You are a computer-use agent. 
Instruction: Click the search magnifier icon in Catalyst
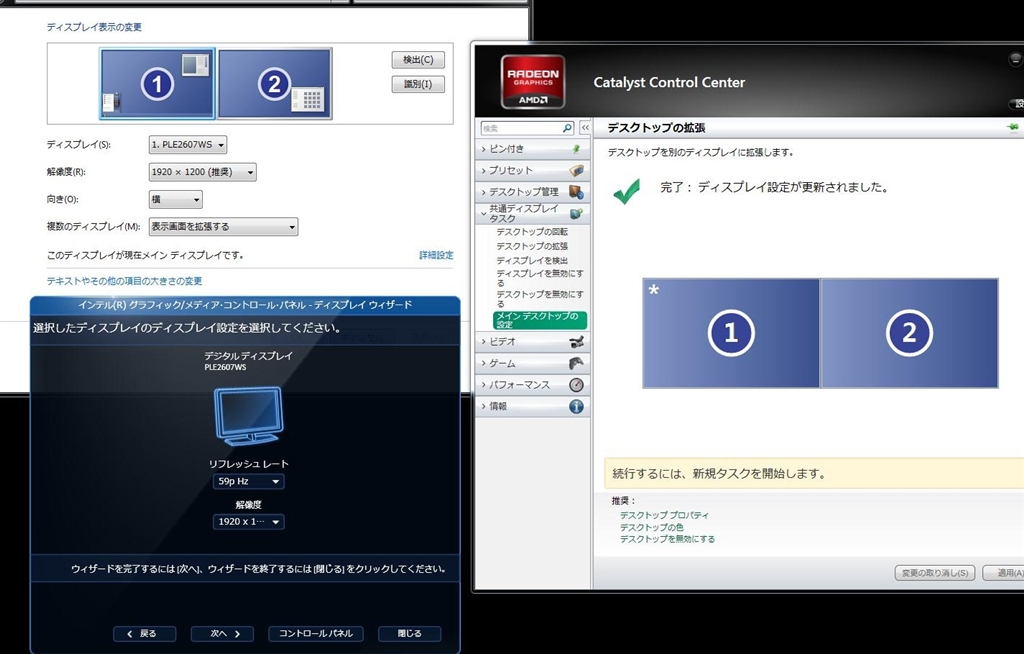[567, 128]
